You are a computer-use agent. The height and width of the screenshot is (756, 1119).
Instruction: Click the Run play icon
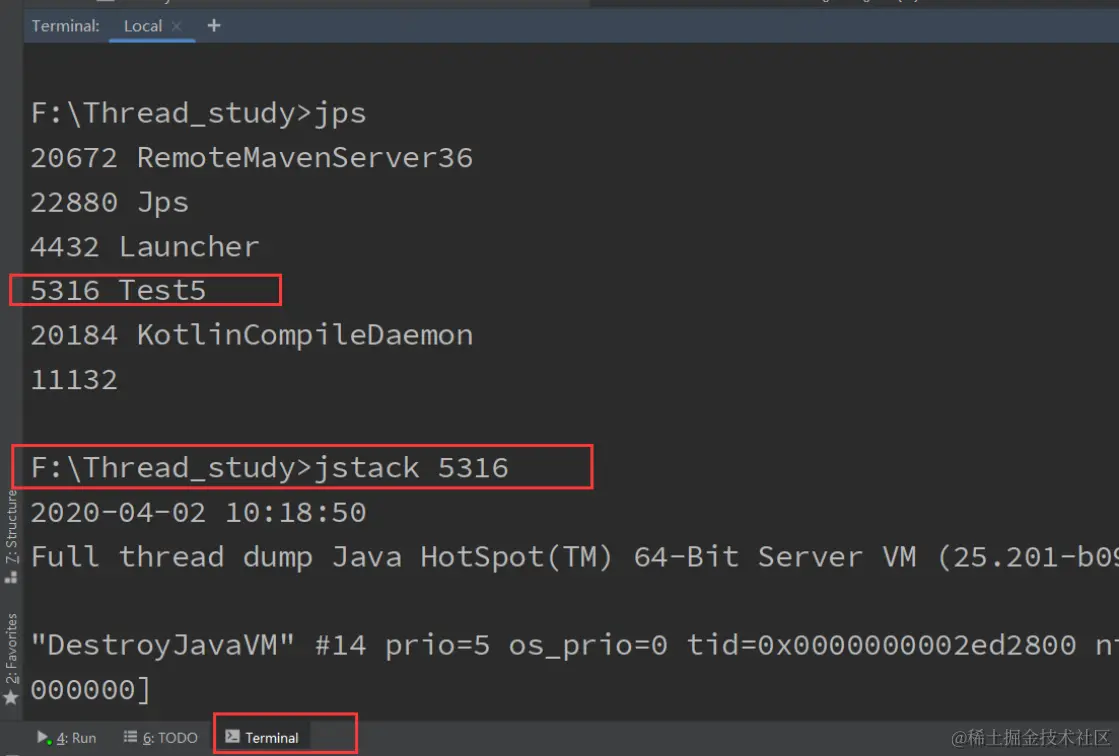[x=43, y=737]
